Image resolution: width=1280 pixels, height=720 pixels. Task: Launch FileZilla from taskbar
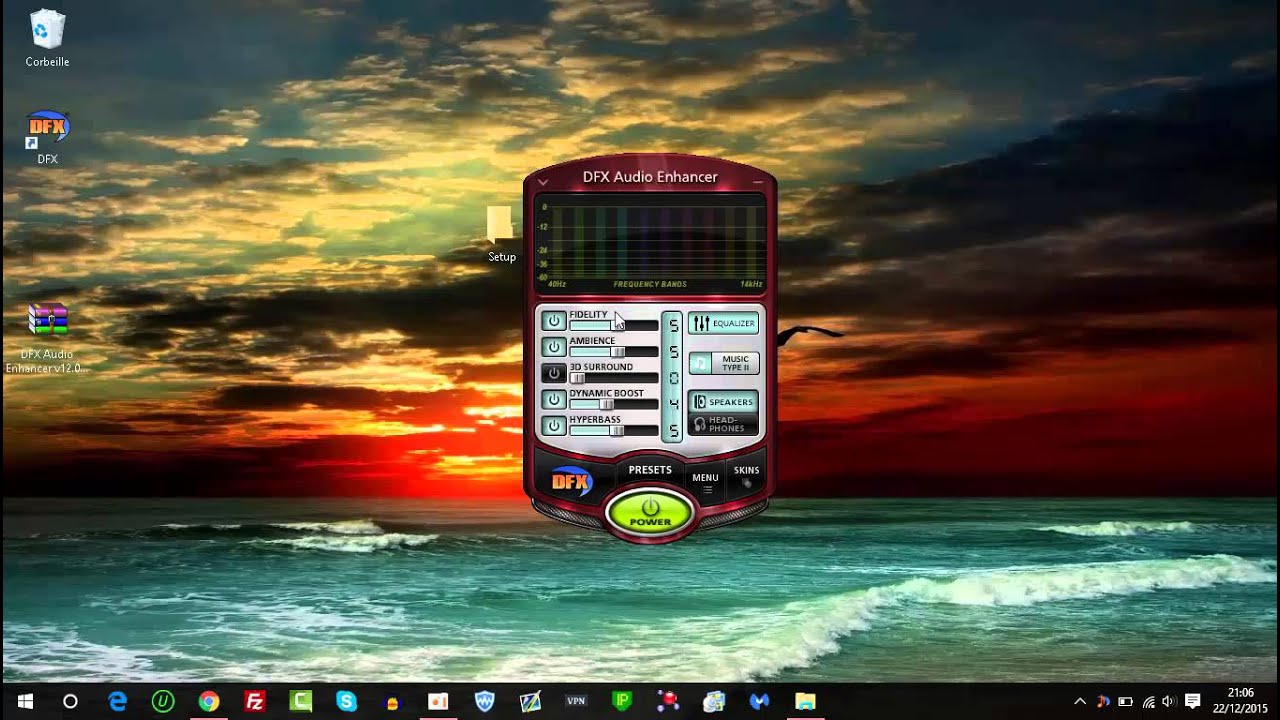[255, 702]
